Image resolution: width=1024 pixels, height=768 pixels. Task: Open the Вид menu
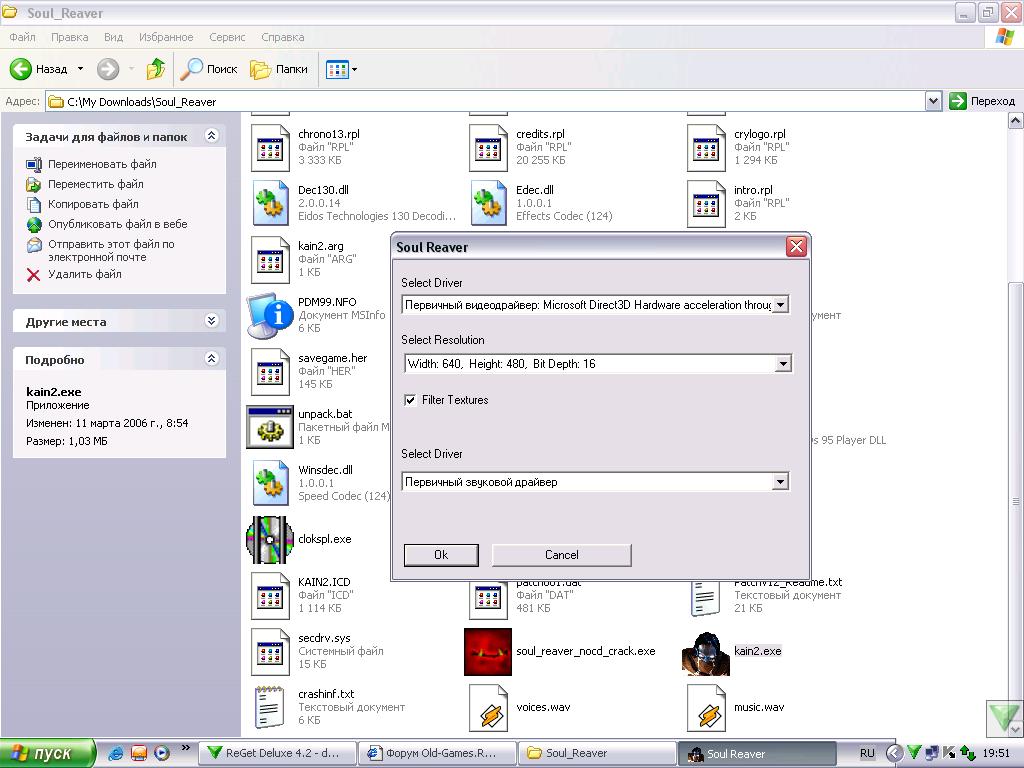pos(113,37)
